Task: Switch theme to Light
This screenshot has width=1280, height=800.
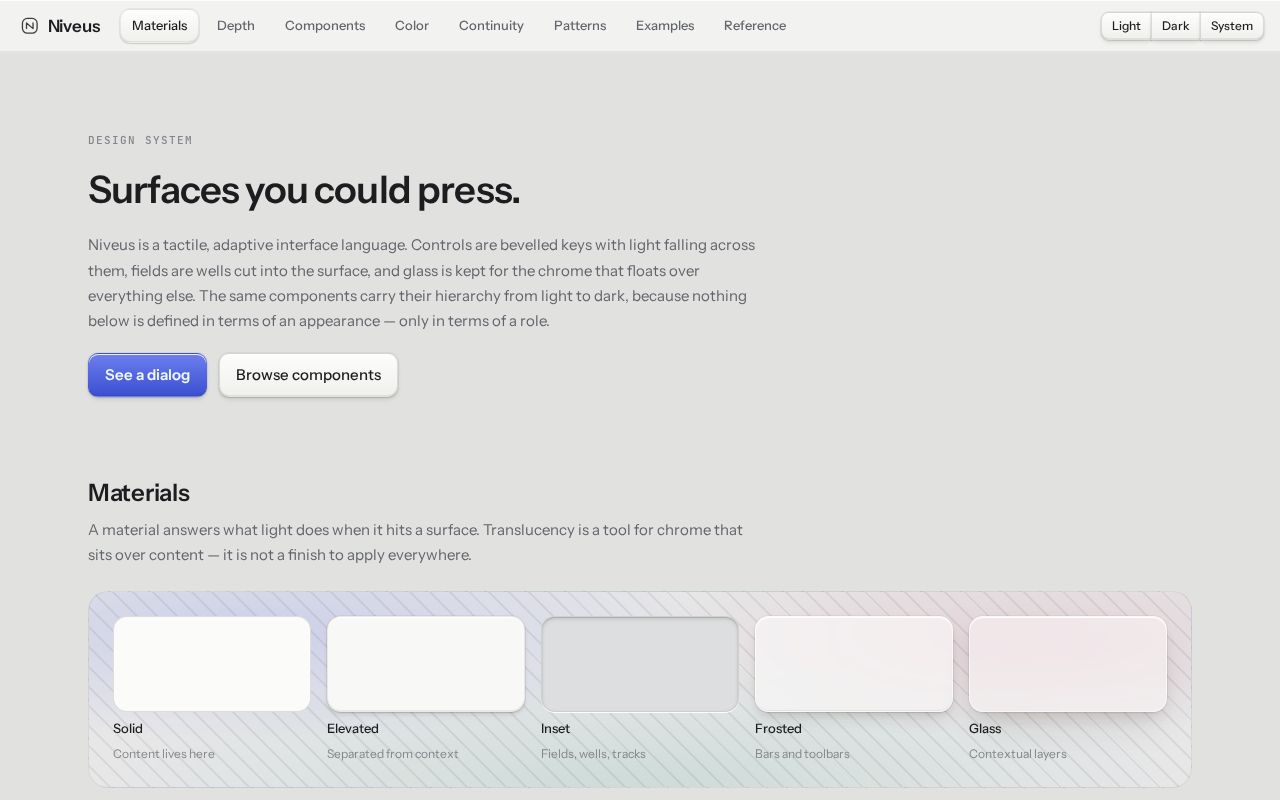Action: [x=1126, y=26]
